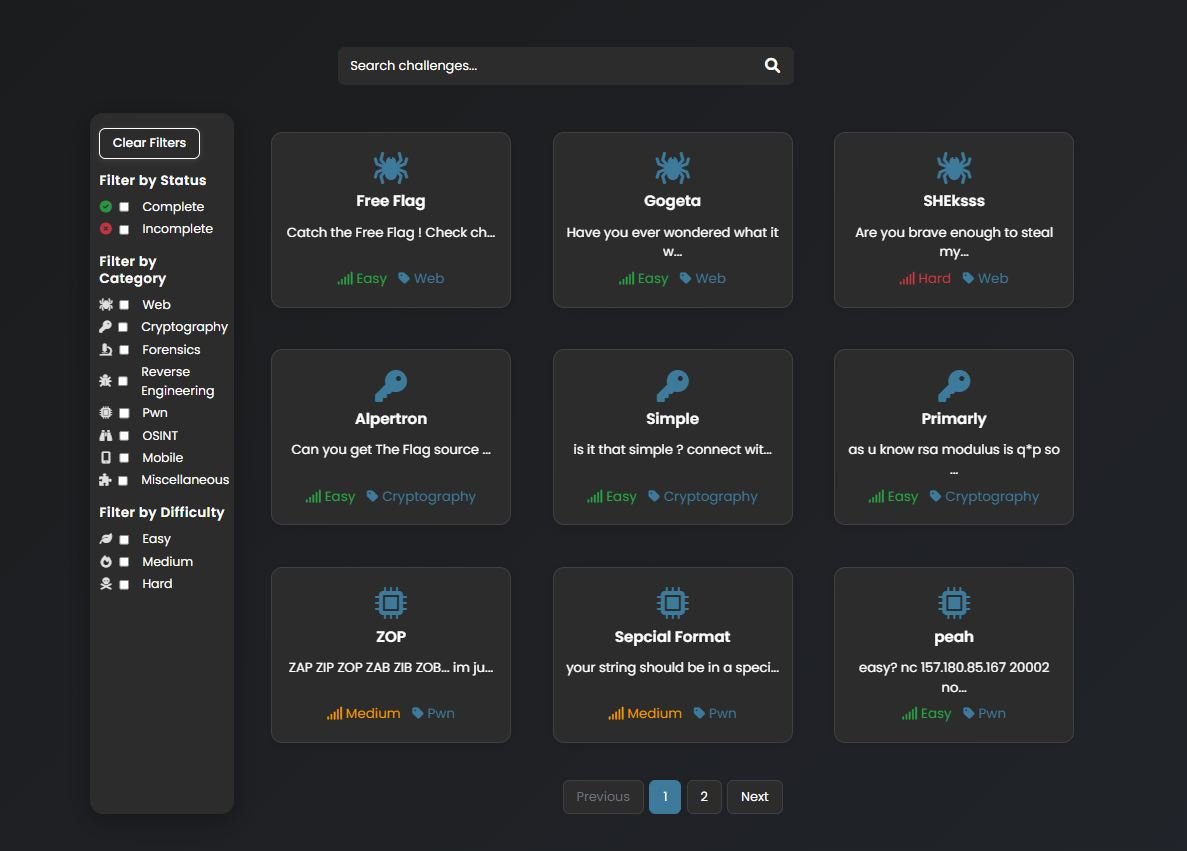Click the Hard label on SHEksss card

[x=934, y=278]
